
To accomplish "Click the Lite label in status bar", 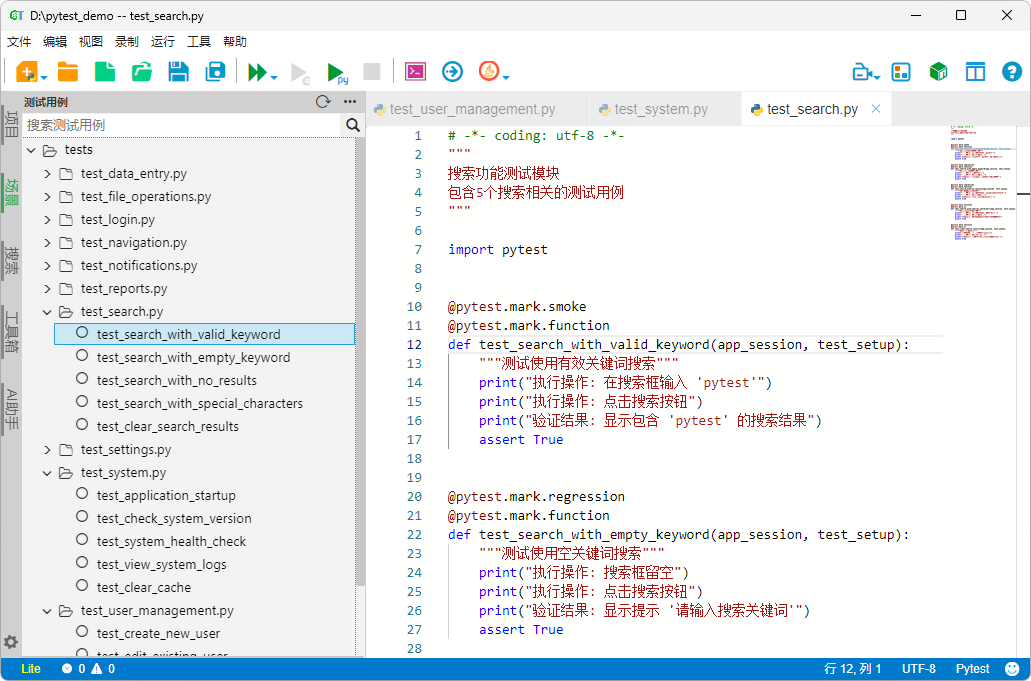I will [31, 668].
